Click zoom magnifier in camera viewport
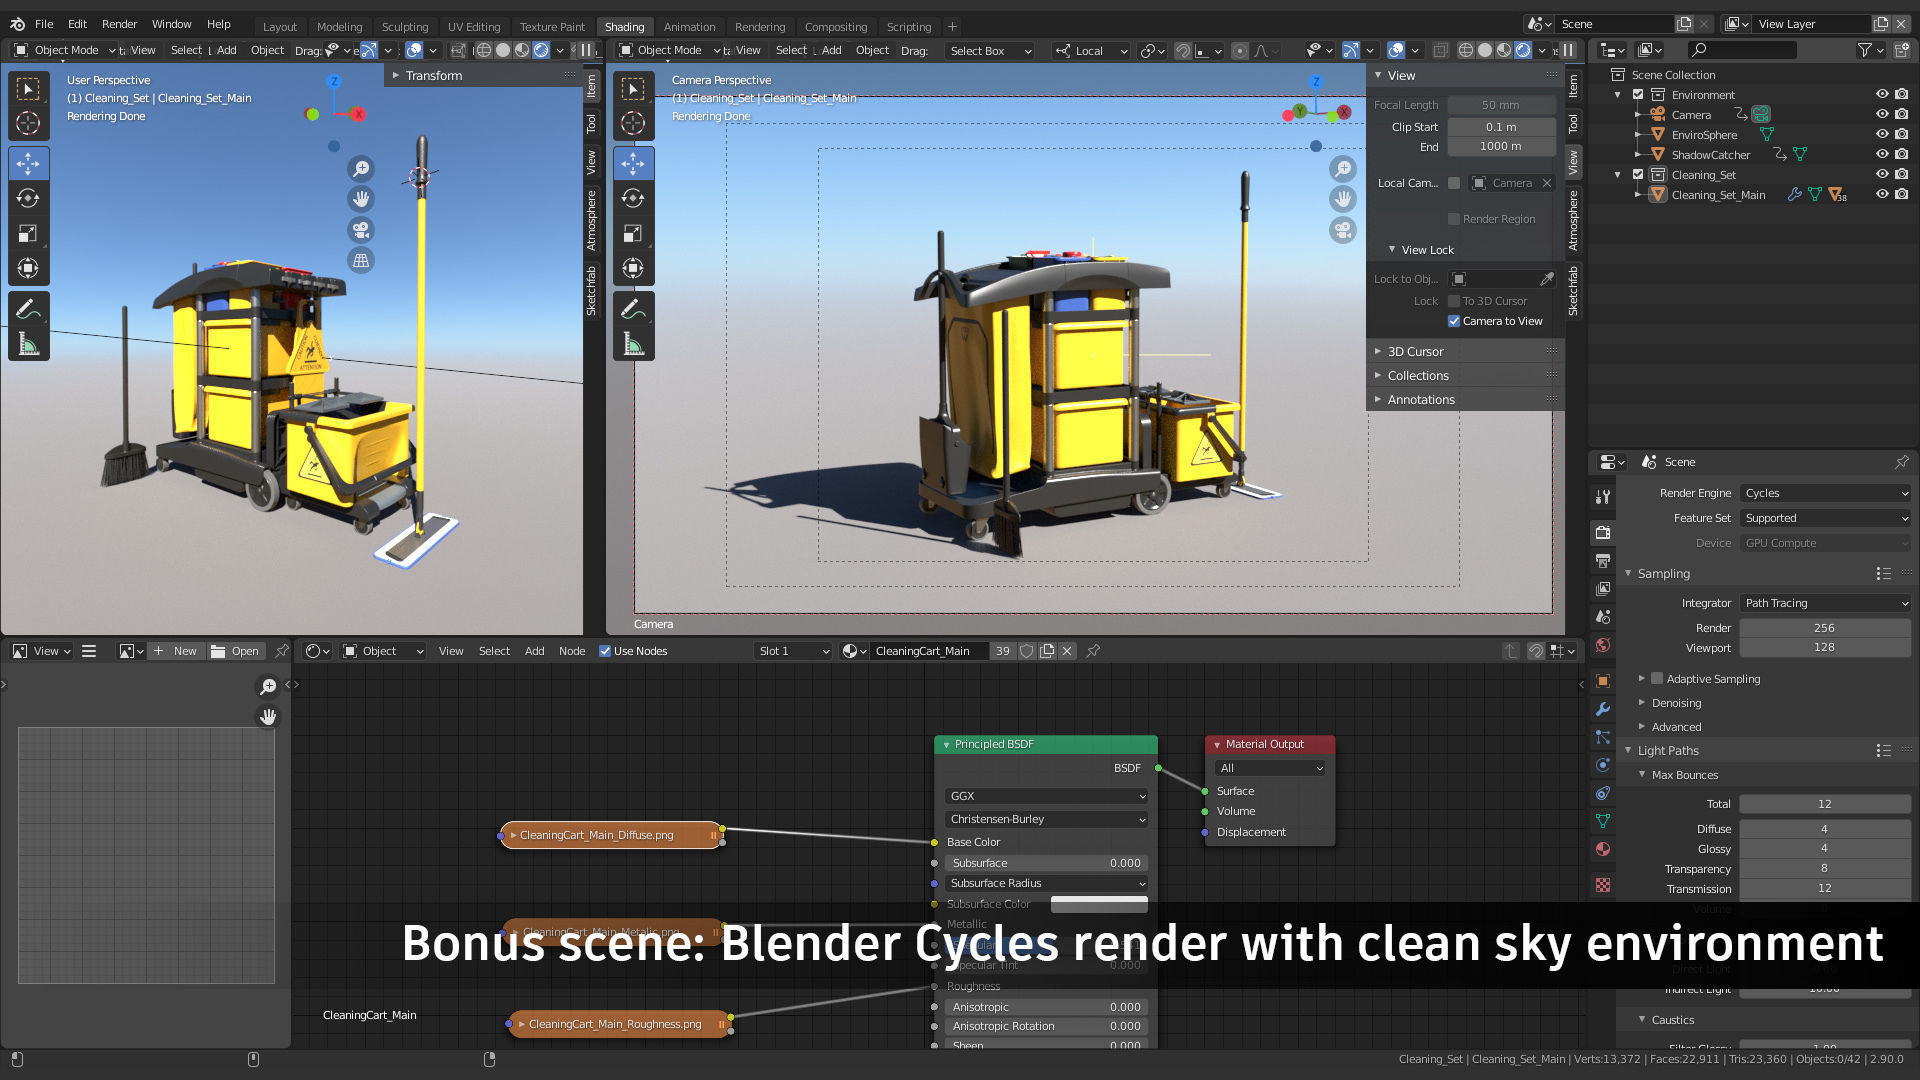Viewport: 1920px width, 1080px height. [1343, 169]
